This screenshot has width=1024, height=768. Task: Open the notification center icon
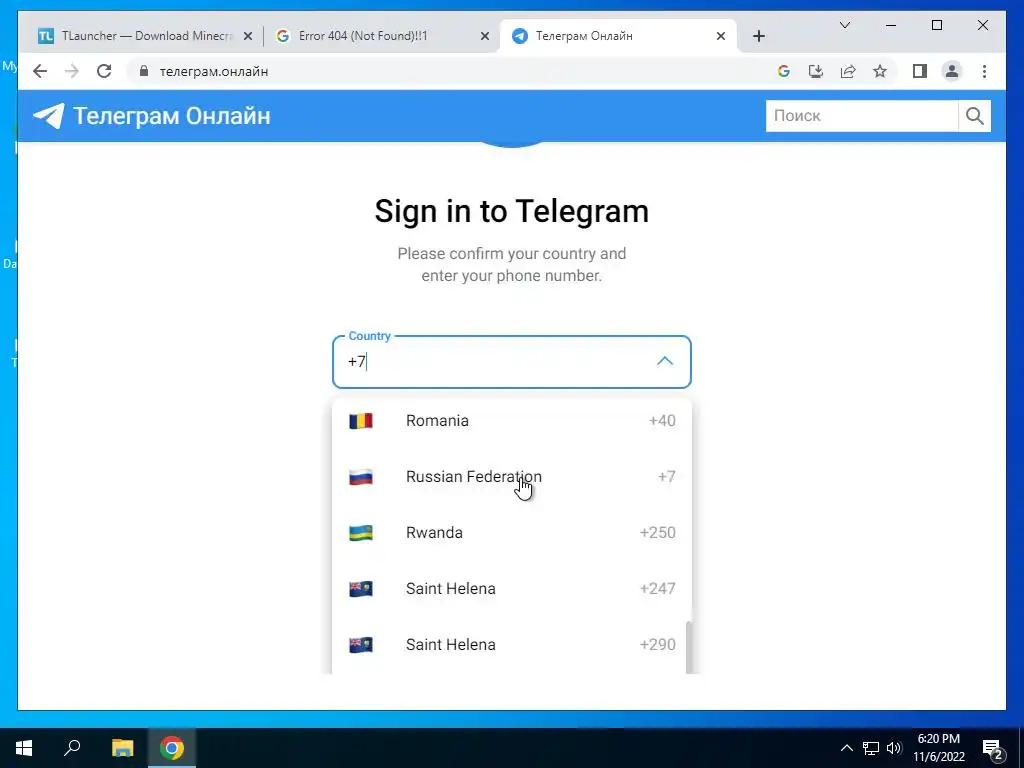tap(992, 748)
